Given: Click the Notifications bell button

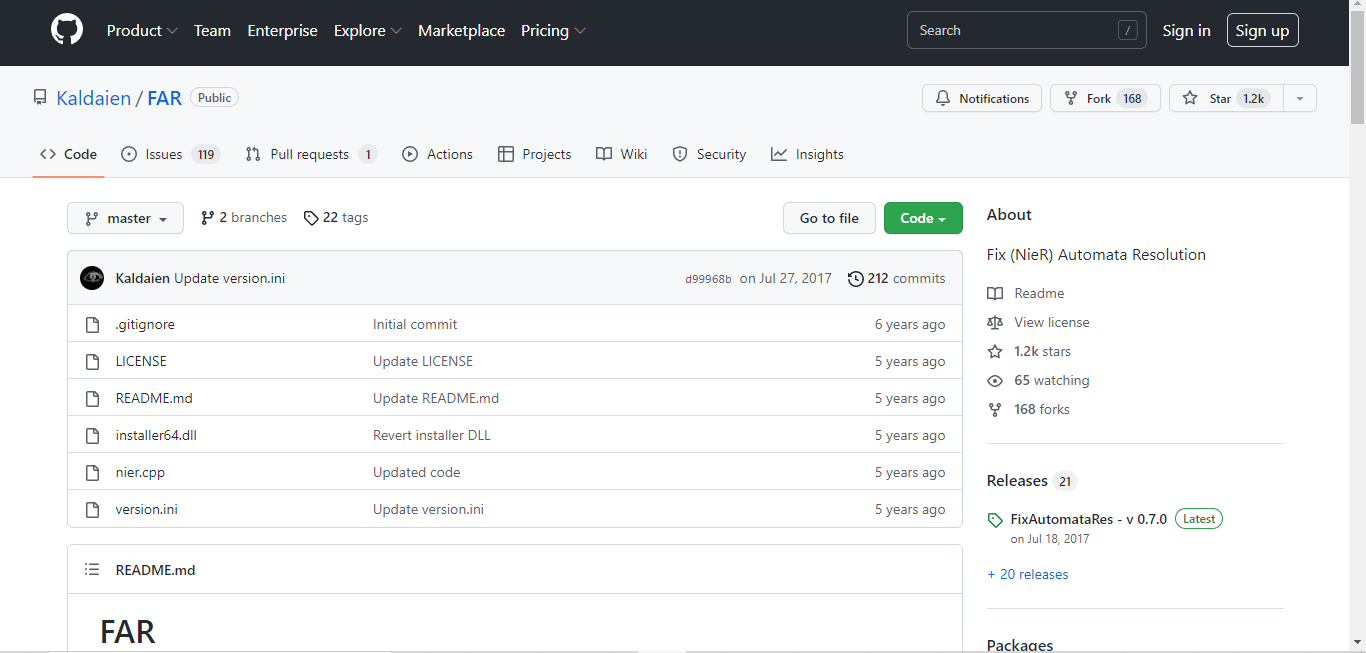Looking at the screenshot, I should click(981, 98).
